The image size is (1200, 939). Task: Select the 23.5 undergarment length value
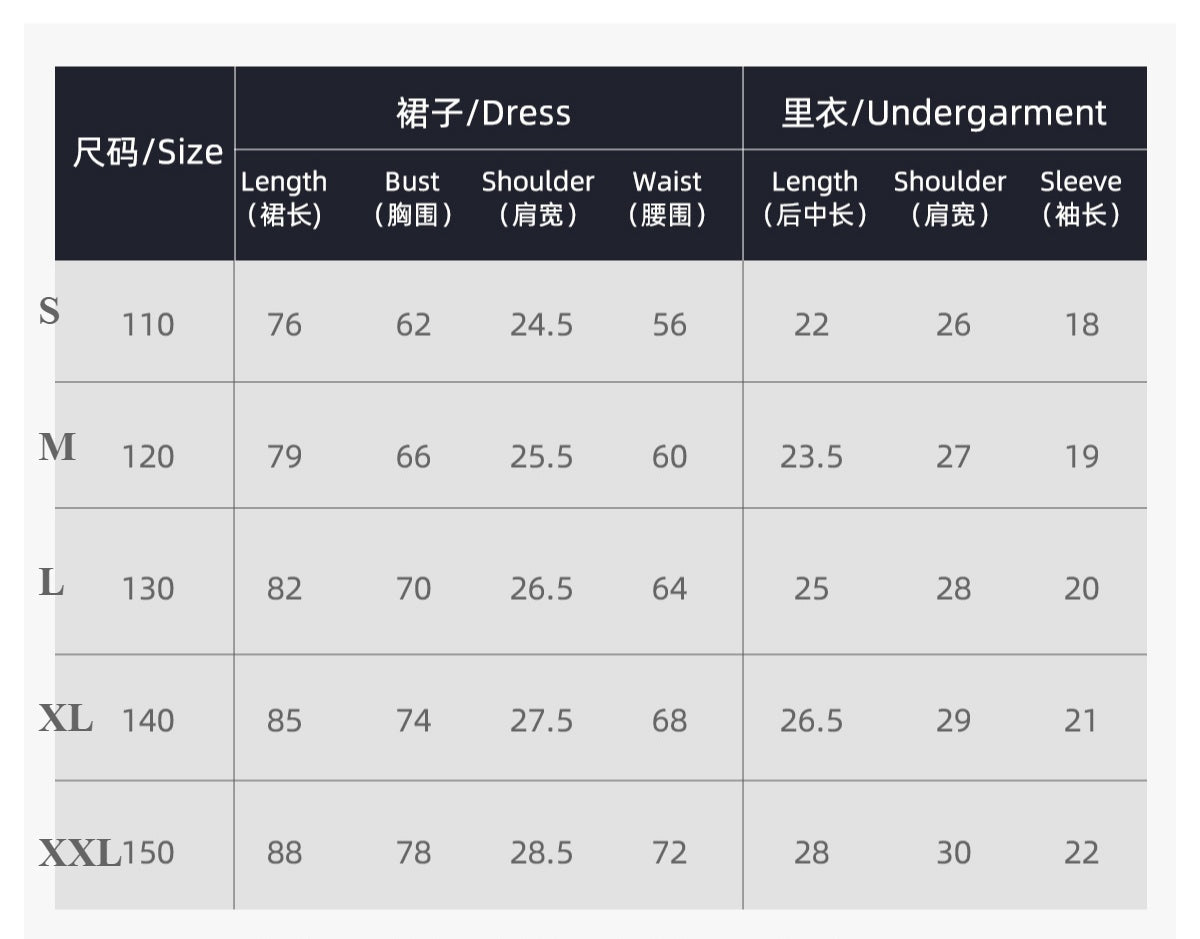(811, 457)
